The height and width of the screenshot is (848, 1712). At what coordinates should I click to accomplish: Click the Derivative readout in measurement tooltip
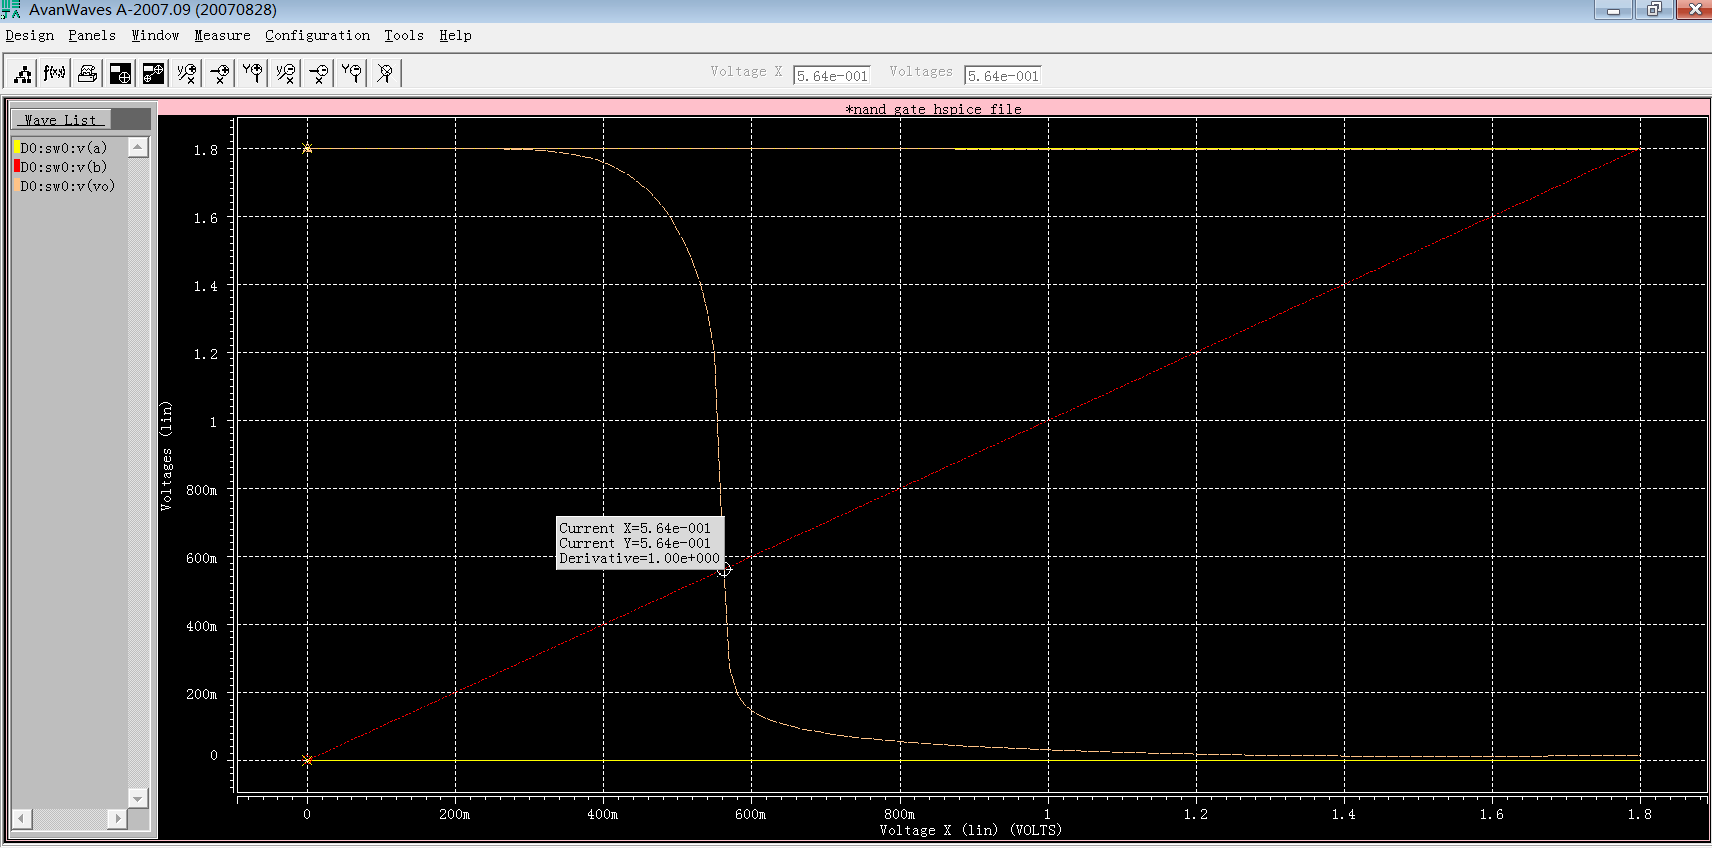(639, 558)
